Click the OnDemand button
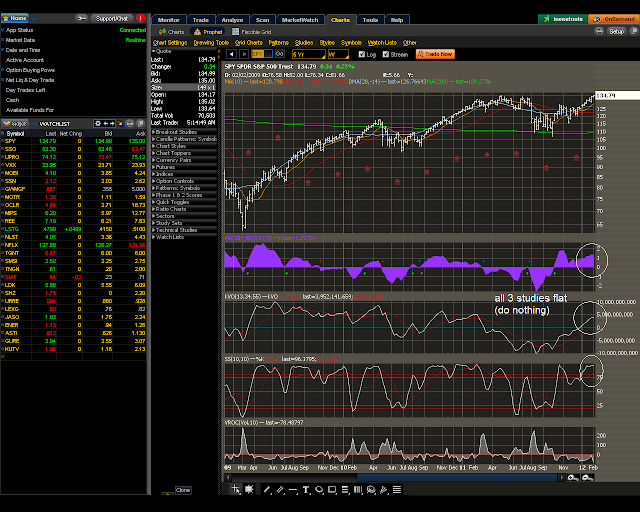 click(614, 19)
